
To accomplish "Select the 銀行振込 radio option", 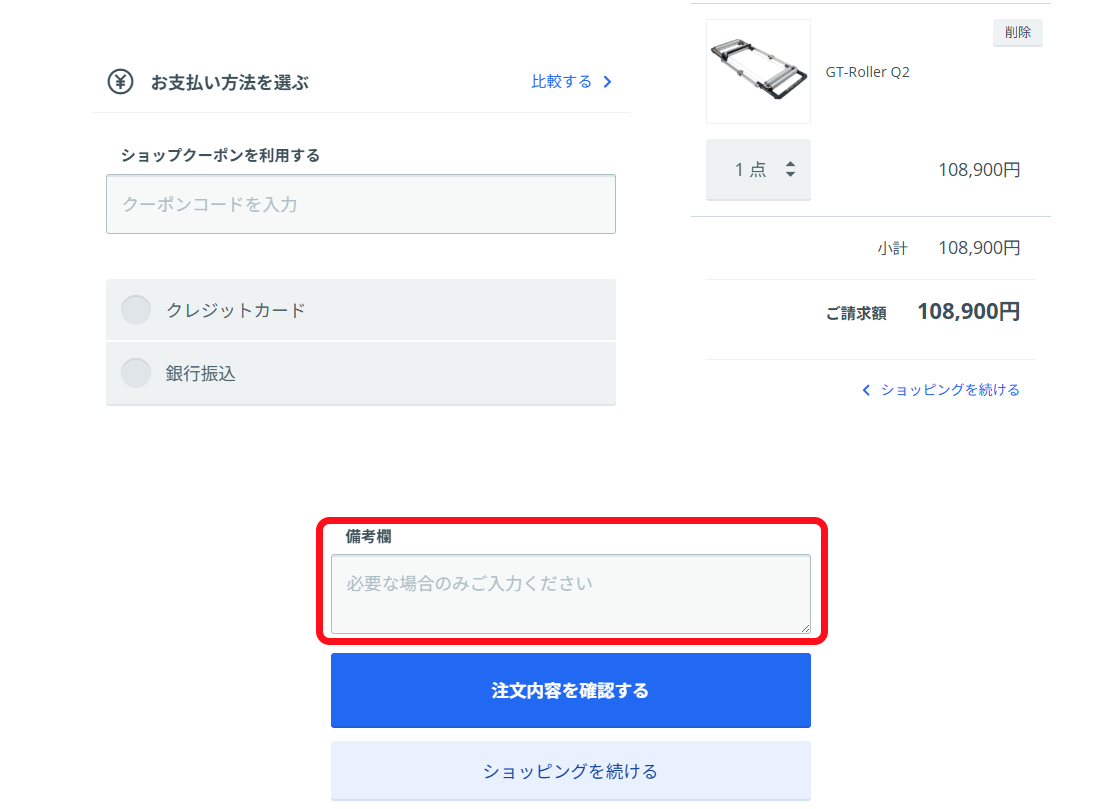I will tap(136, 373).
